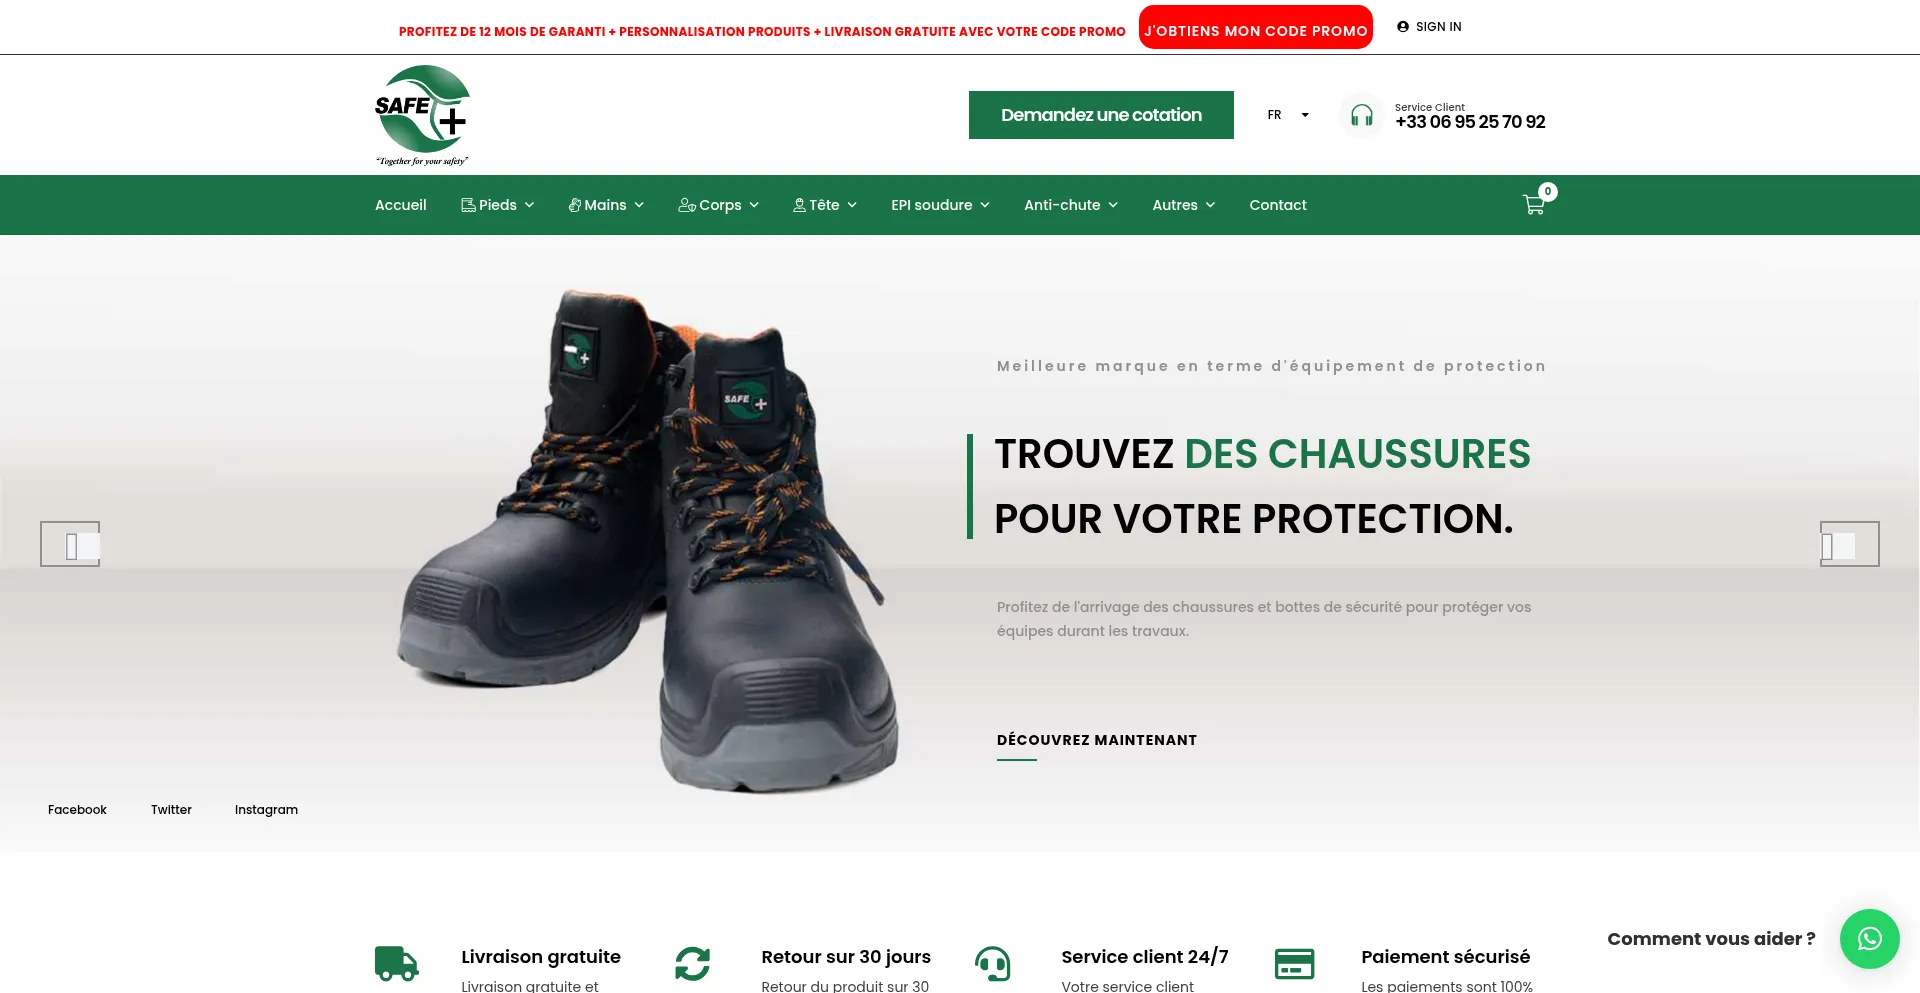Open the Contact menu item

pos(1278,205)
